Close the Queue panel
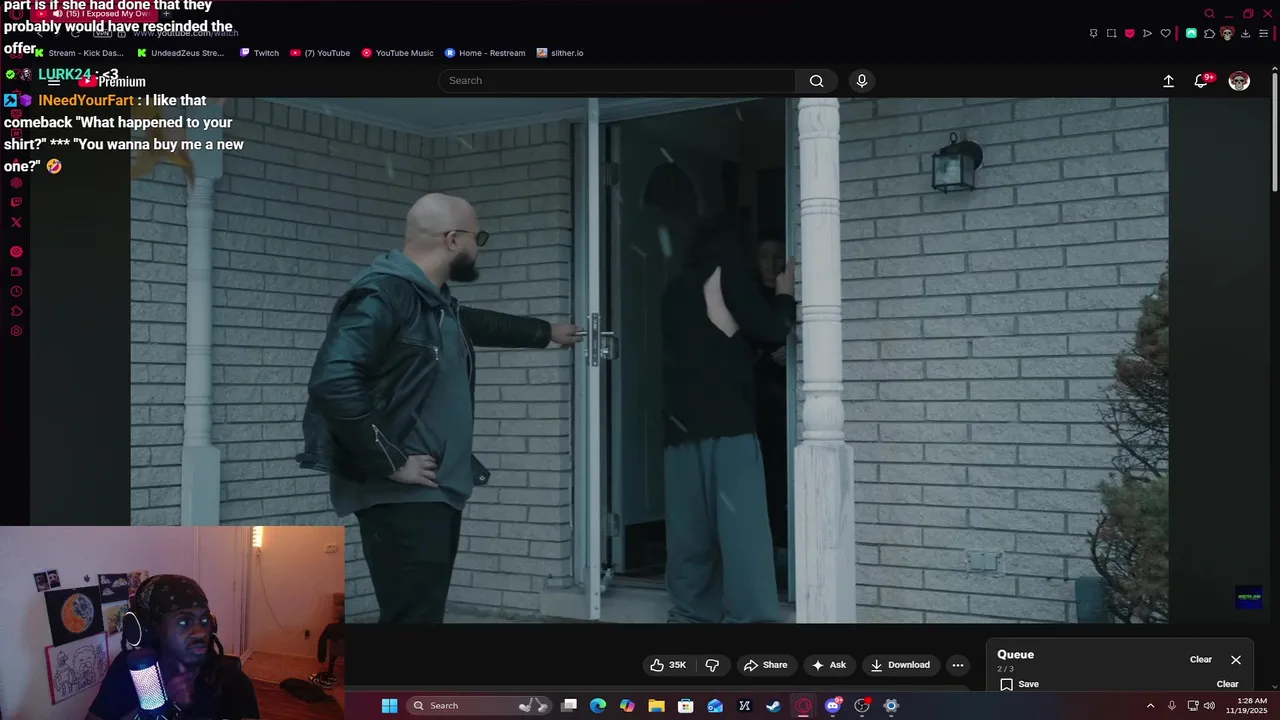Viewport: 1280px width, 720px height. click(1236, 660)
